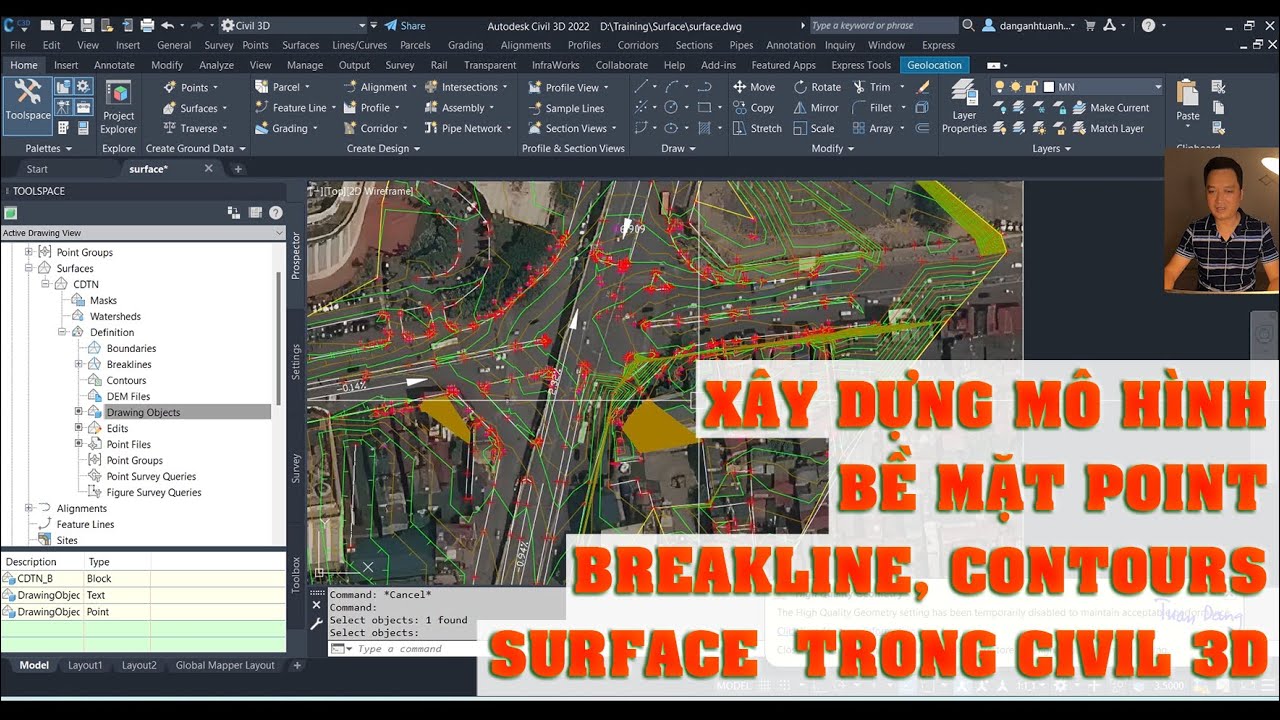This screenshot has height=720, width=1280.
Task: Expand the Breaklines tree node
Action: [x=79, y=364]
